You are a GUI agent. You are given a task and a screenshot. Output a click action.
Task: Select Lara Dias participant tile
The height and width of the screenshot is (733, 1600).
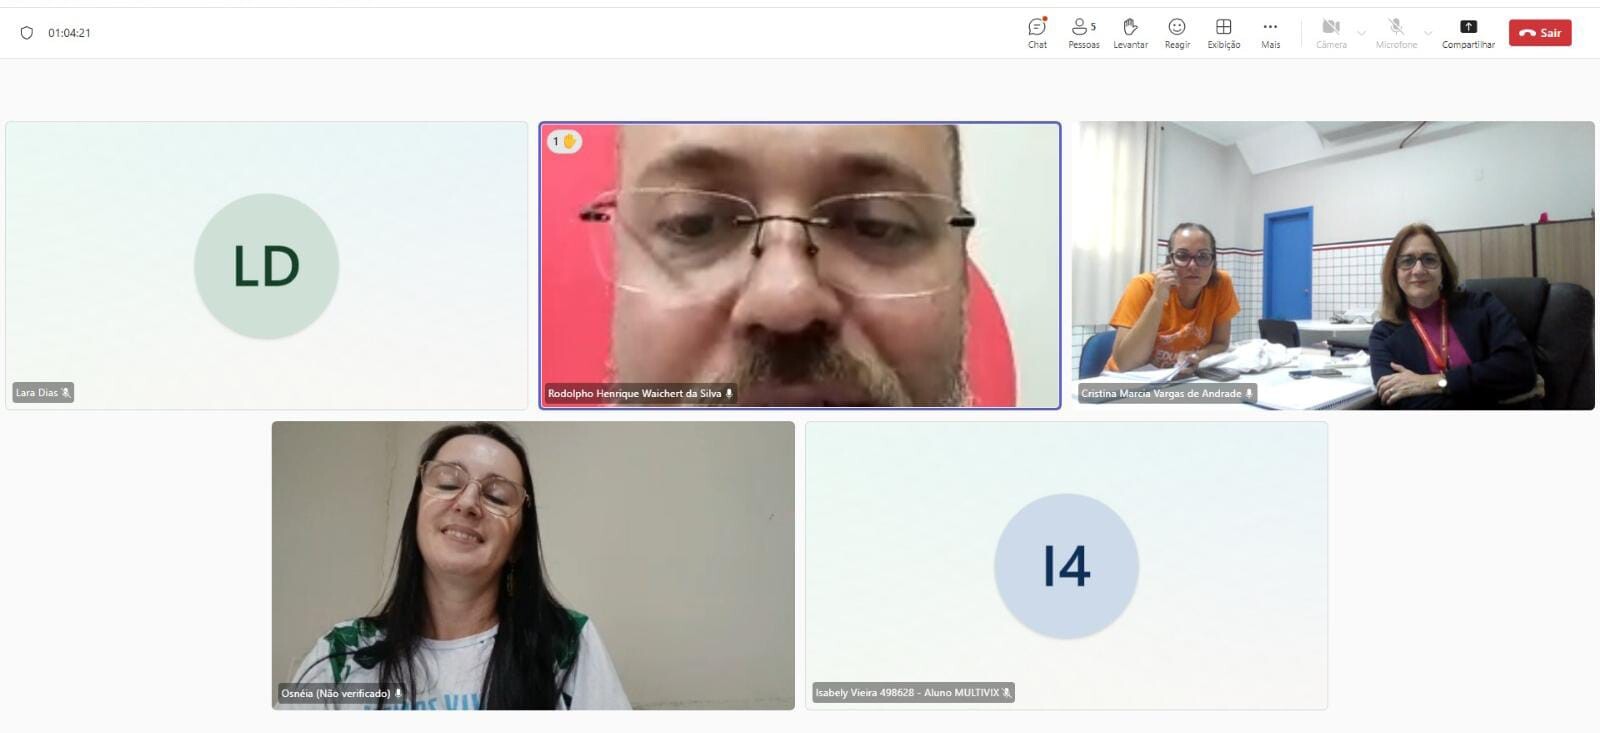click(x=266, y=265)
